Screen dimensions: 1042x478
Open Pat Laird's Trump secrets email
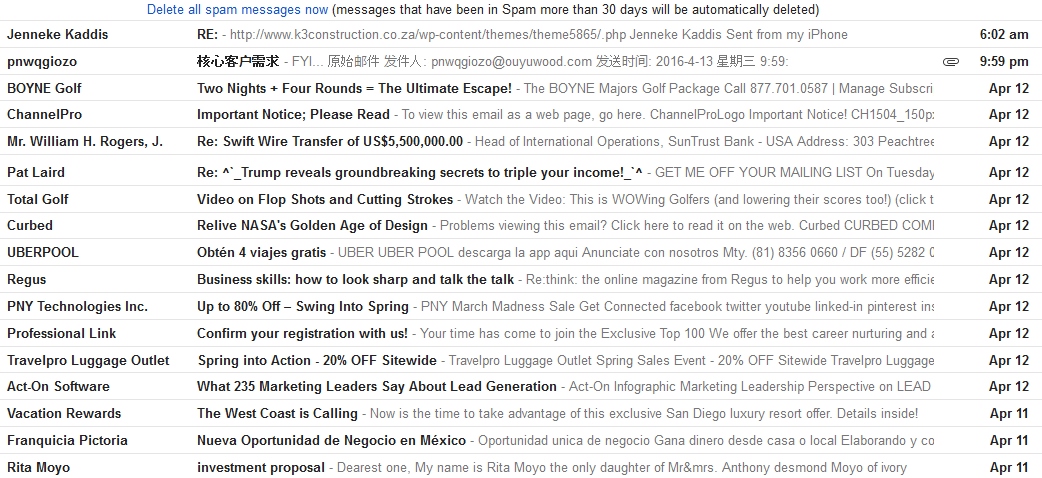tap(420, 172)
